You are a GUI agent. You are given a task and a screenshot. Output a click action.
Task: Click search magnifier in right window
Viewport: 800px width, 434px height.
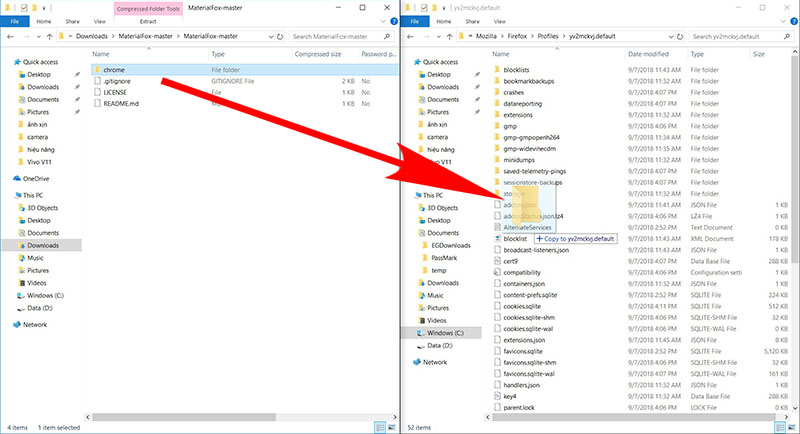tap(787, 37)
